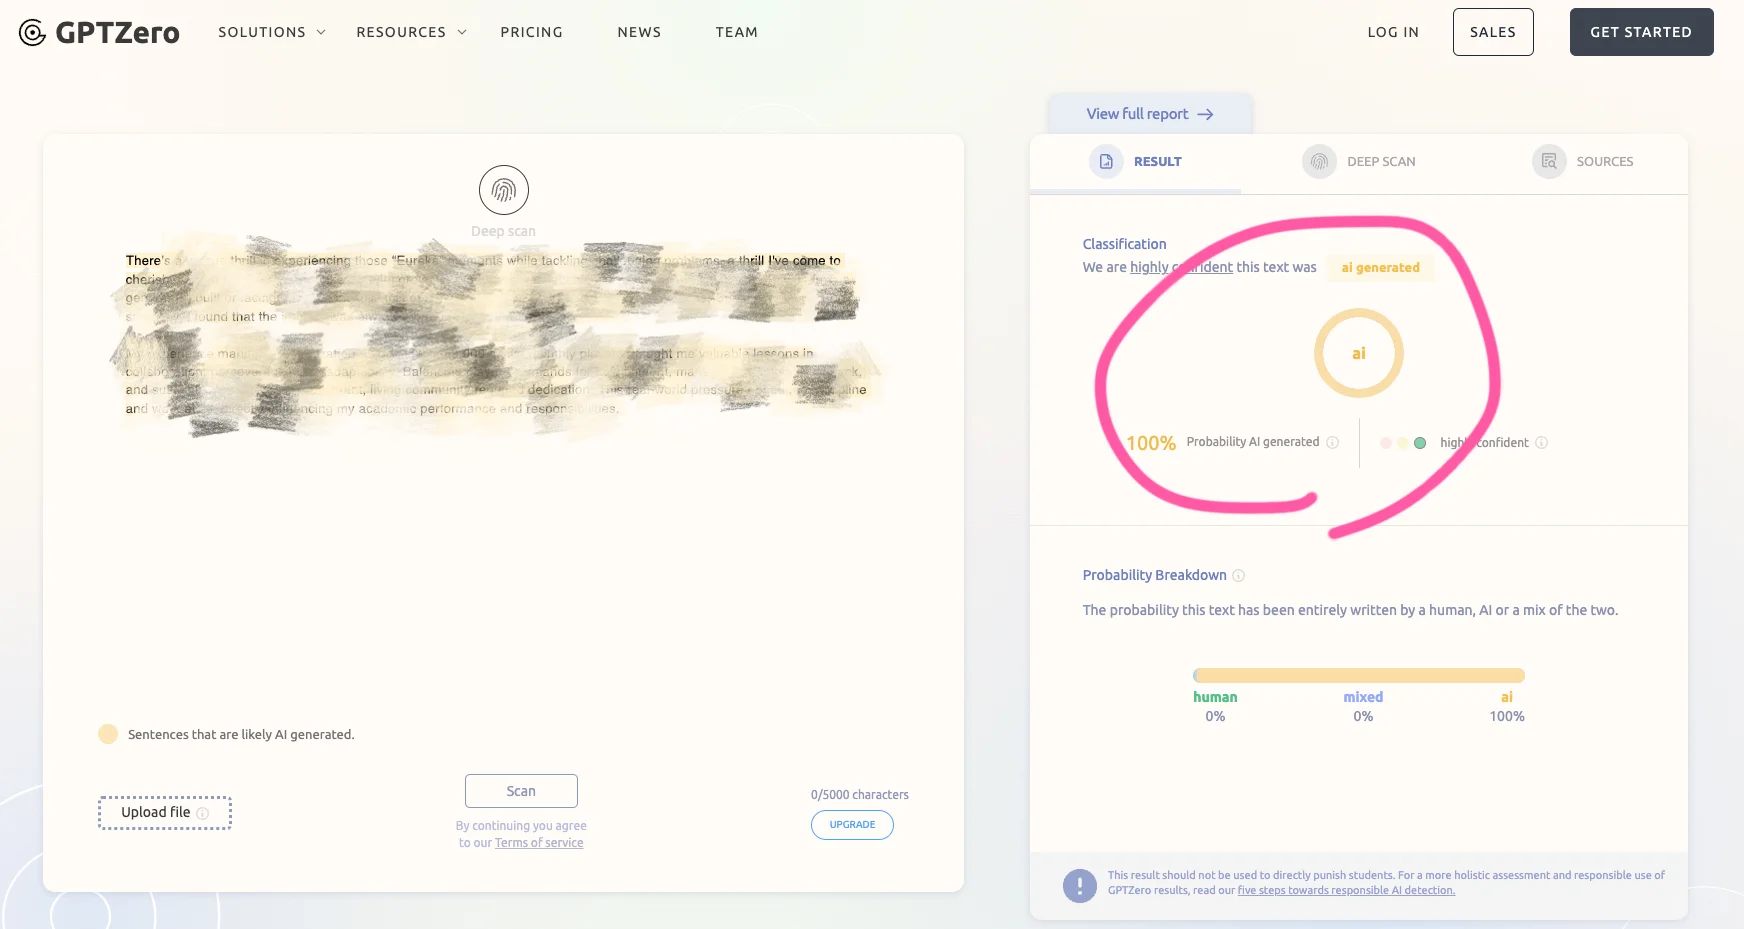The image size is (1744, 929).
Task: Click the circular ai result badge
Action: [x=1359, y=353]
